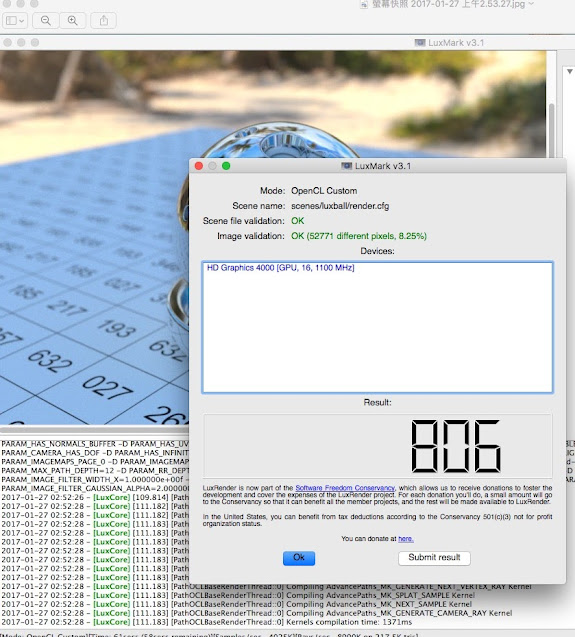
Task: Click the PARAM_HAS_NORMALS_BUFFER log line
Action: point(95,444)
